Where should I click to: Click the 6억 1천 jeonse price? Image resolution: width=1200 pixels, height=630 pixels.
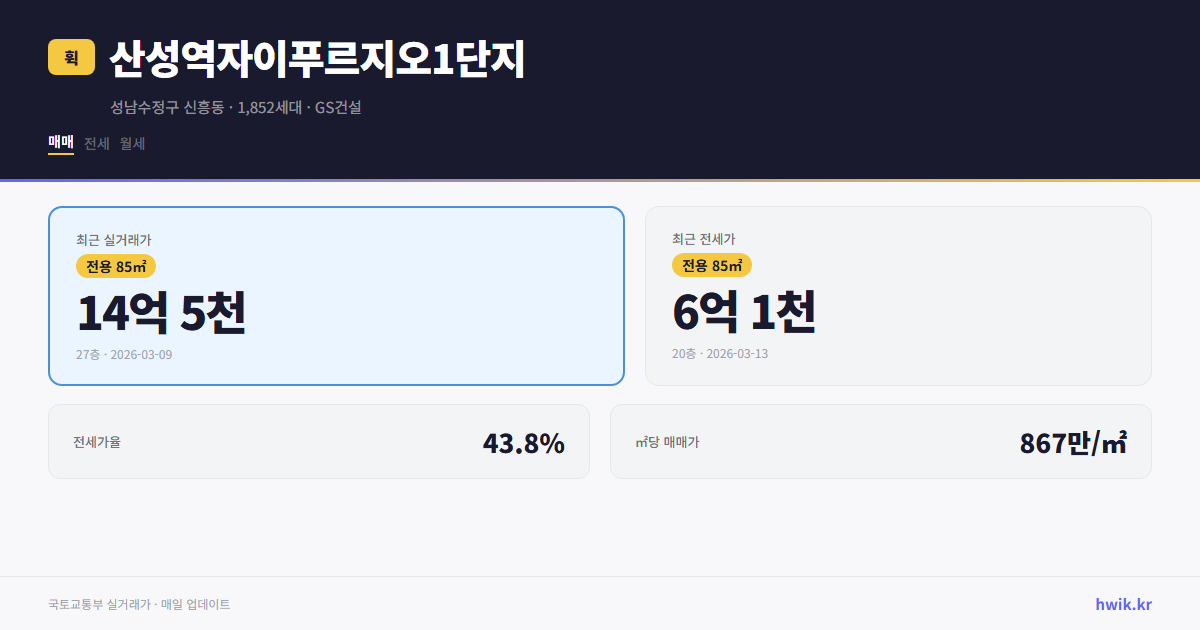(x=744, y=314)
